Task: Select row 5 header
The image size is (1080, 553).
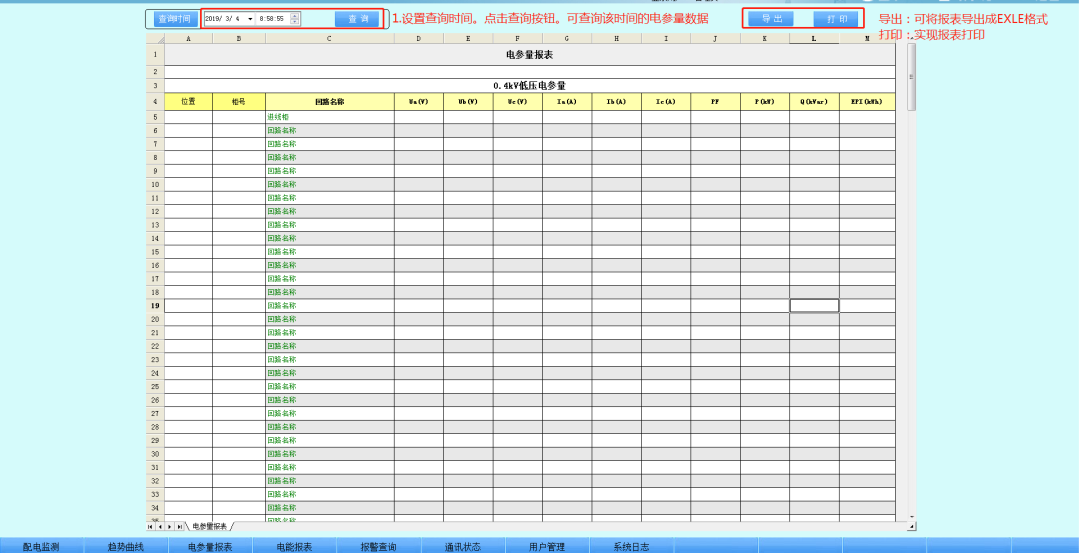Action: (x=155, y=117)
